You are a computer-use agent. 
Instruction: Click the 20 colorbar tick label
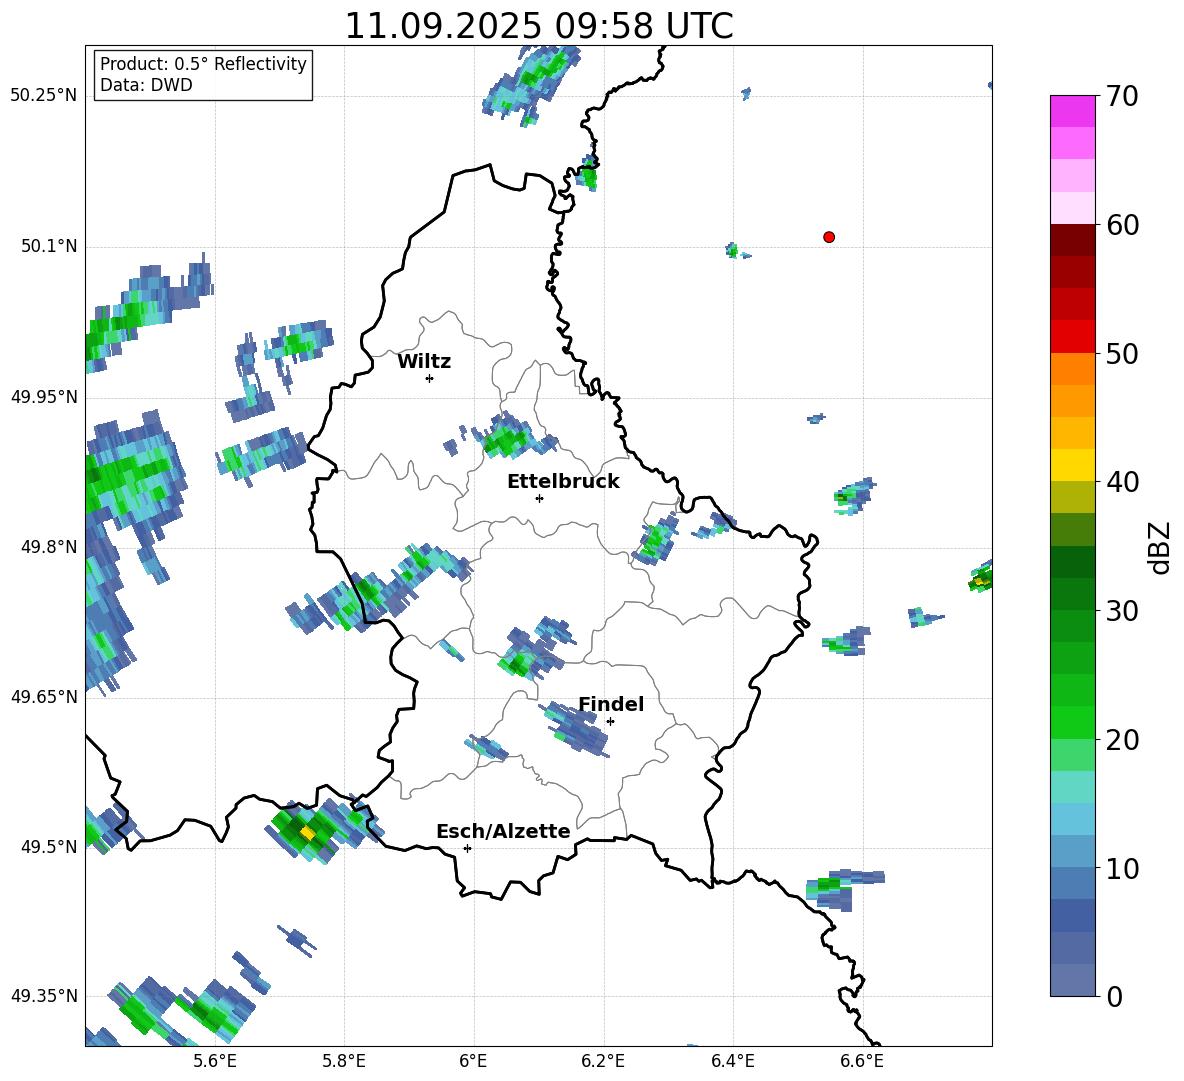(1122, 740)
